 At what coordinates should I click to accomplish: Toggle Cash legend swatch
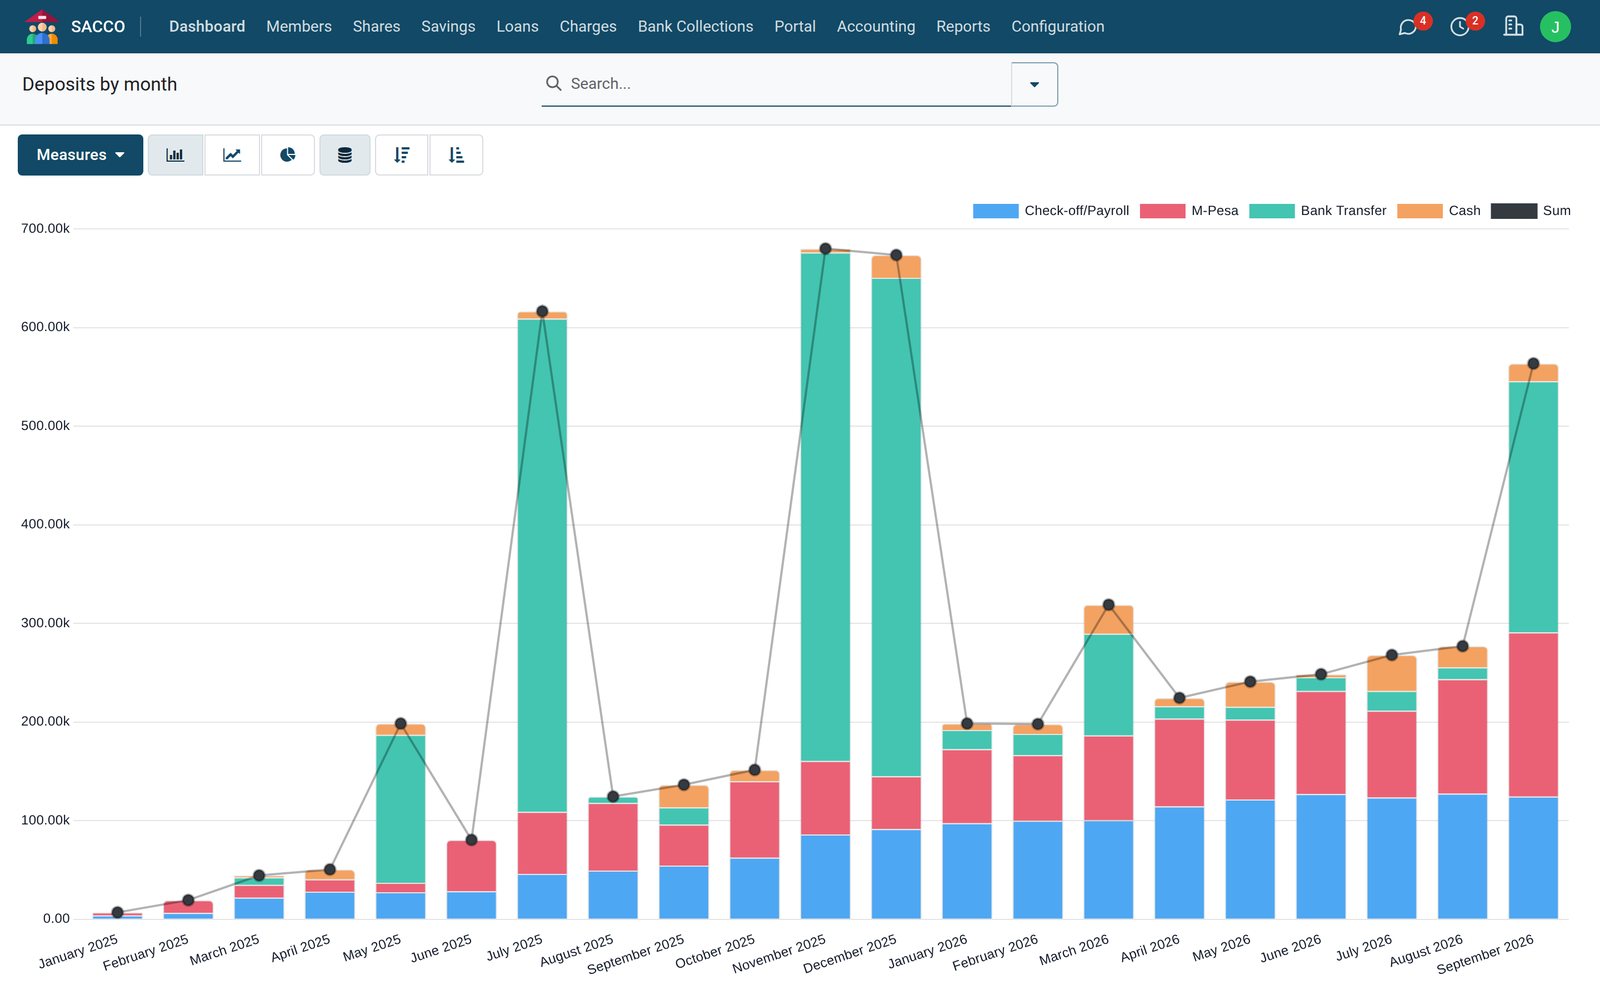click(x=1420, y=211)
